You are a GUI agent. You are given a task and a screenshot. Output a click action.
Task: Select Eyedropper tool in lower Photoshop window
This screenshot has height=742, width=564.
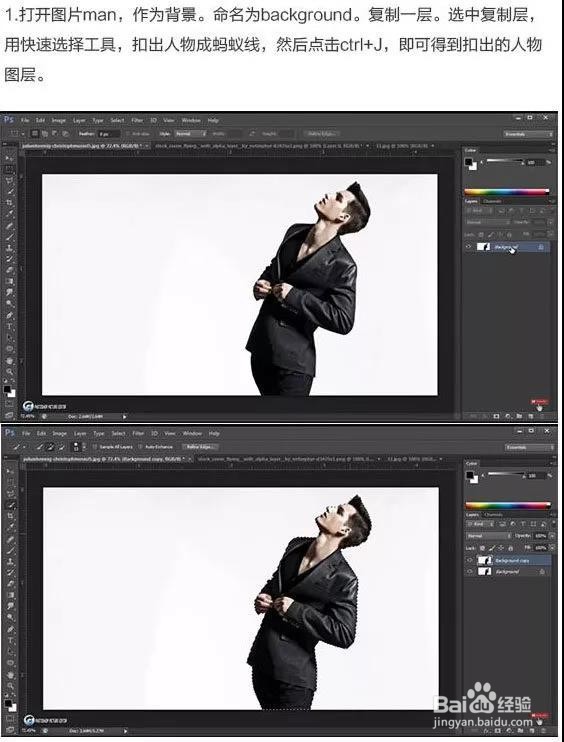coord(10,527)
